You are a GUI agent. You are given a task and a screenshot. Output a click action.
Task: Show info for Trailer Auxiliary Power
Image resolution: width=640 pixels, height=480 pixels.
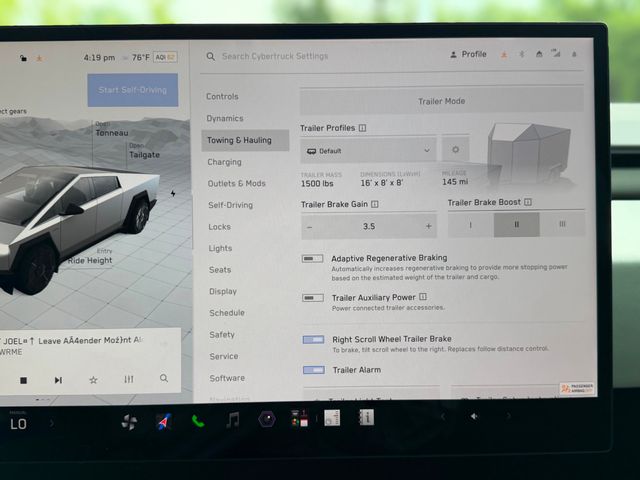[423, 297]
